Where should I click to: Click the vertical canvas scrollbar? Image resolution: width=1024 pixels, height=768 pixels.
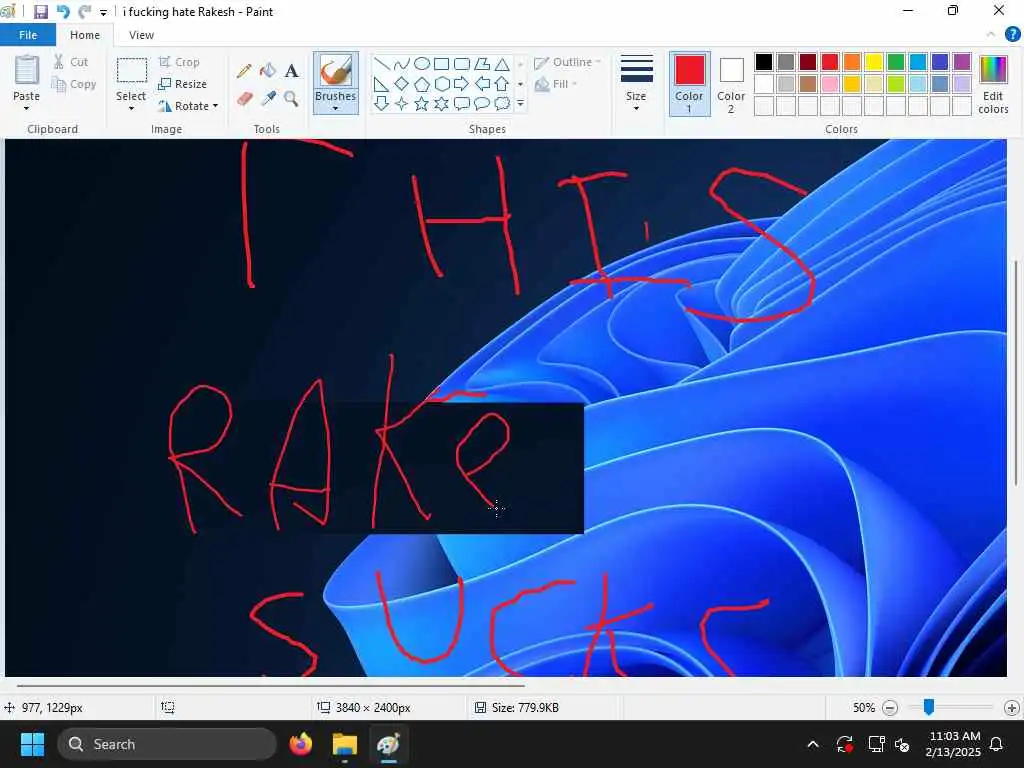[x=1016, y=372]
